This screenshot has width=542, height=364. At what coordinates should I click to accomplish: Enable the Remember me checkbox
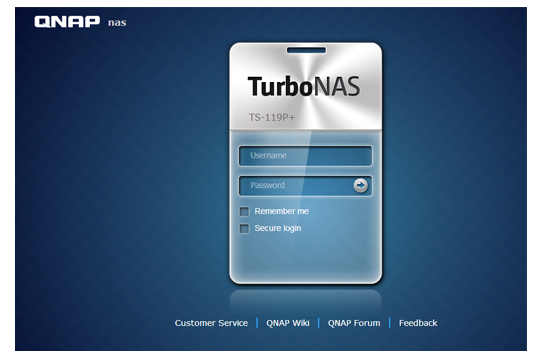click(244, 211)
